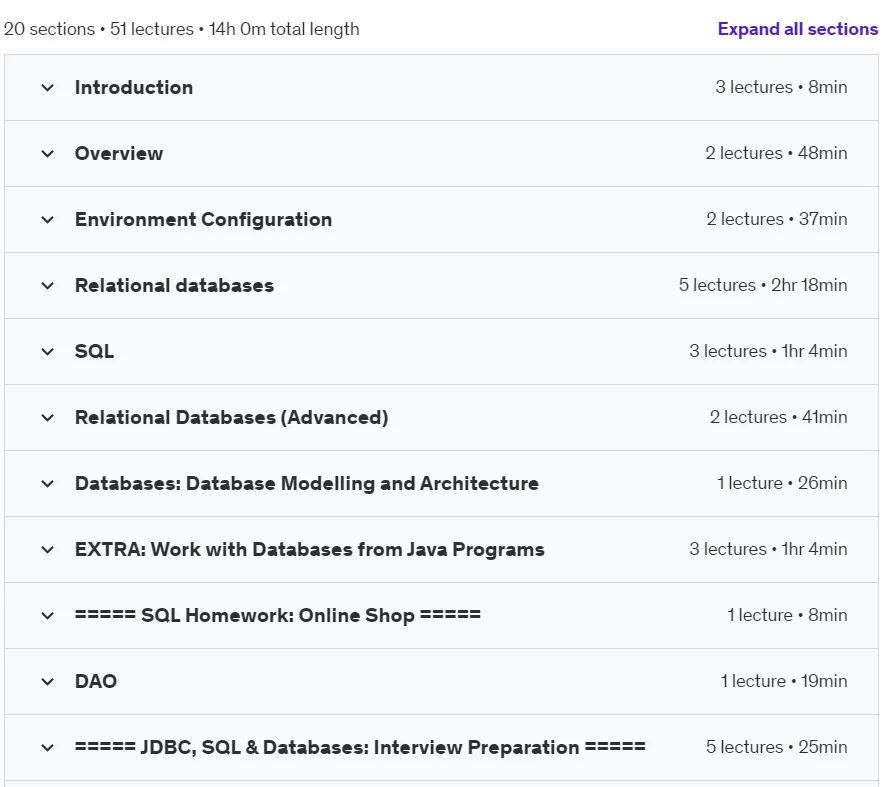Toggle chevron for Relational Databases (Advanced)
Screen dimensions: 884x787
[x=48, y=418]
